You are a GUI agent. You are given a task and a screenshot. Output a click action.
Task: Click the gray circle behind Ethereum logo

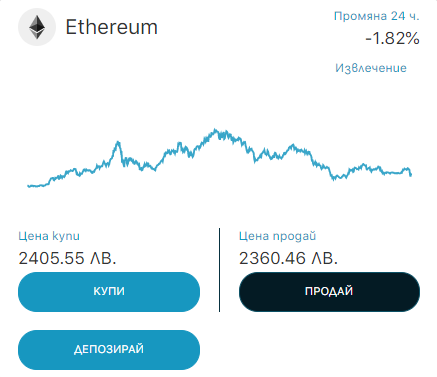click(37, 27)
